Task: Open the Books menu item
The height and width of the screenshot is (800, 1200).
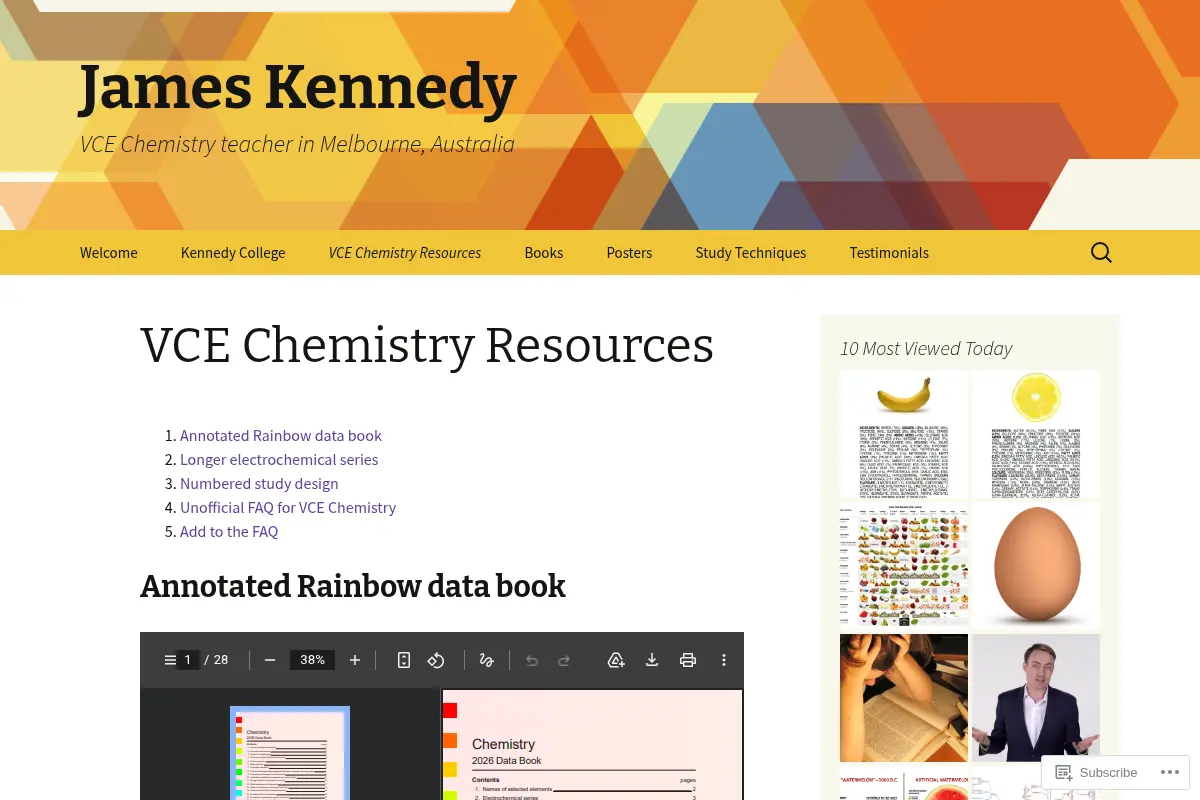Action: point(544,253)
